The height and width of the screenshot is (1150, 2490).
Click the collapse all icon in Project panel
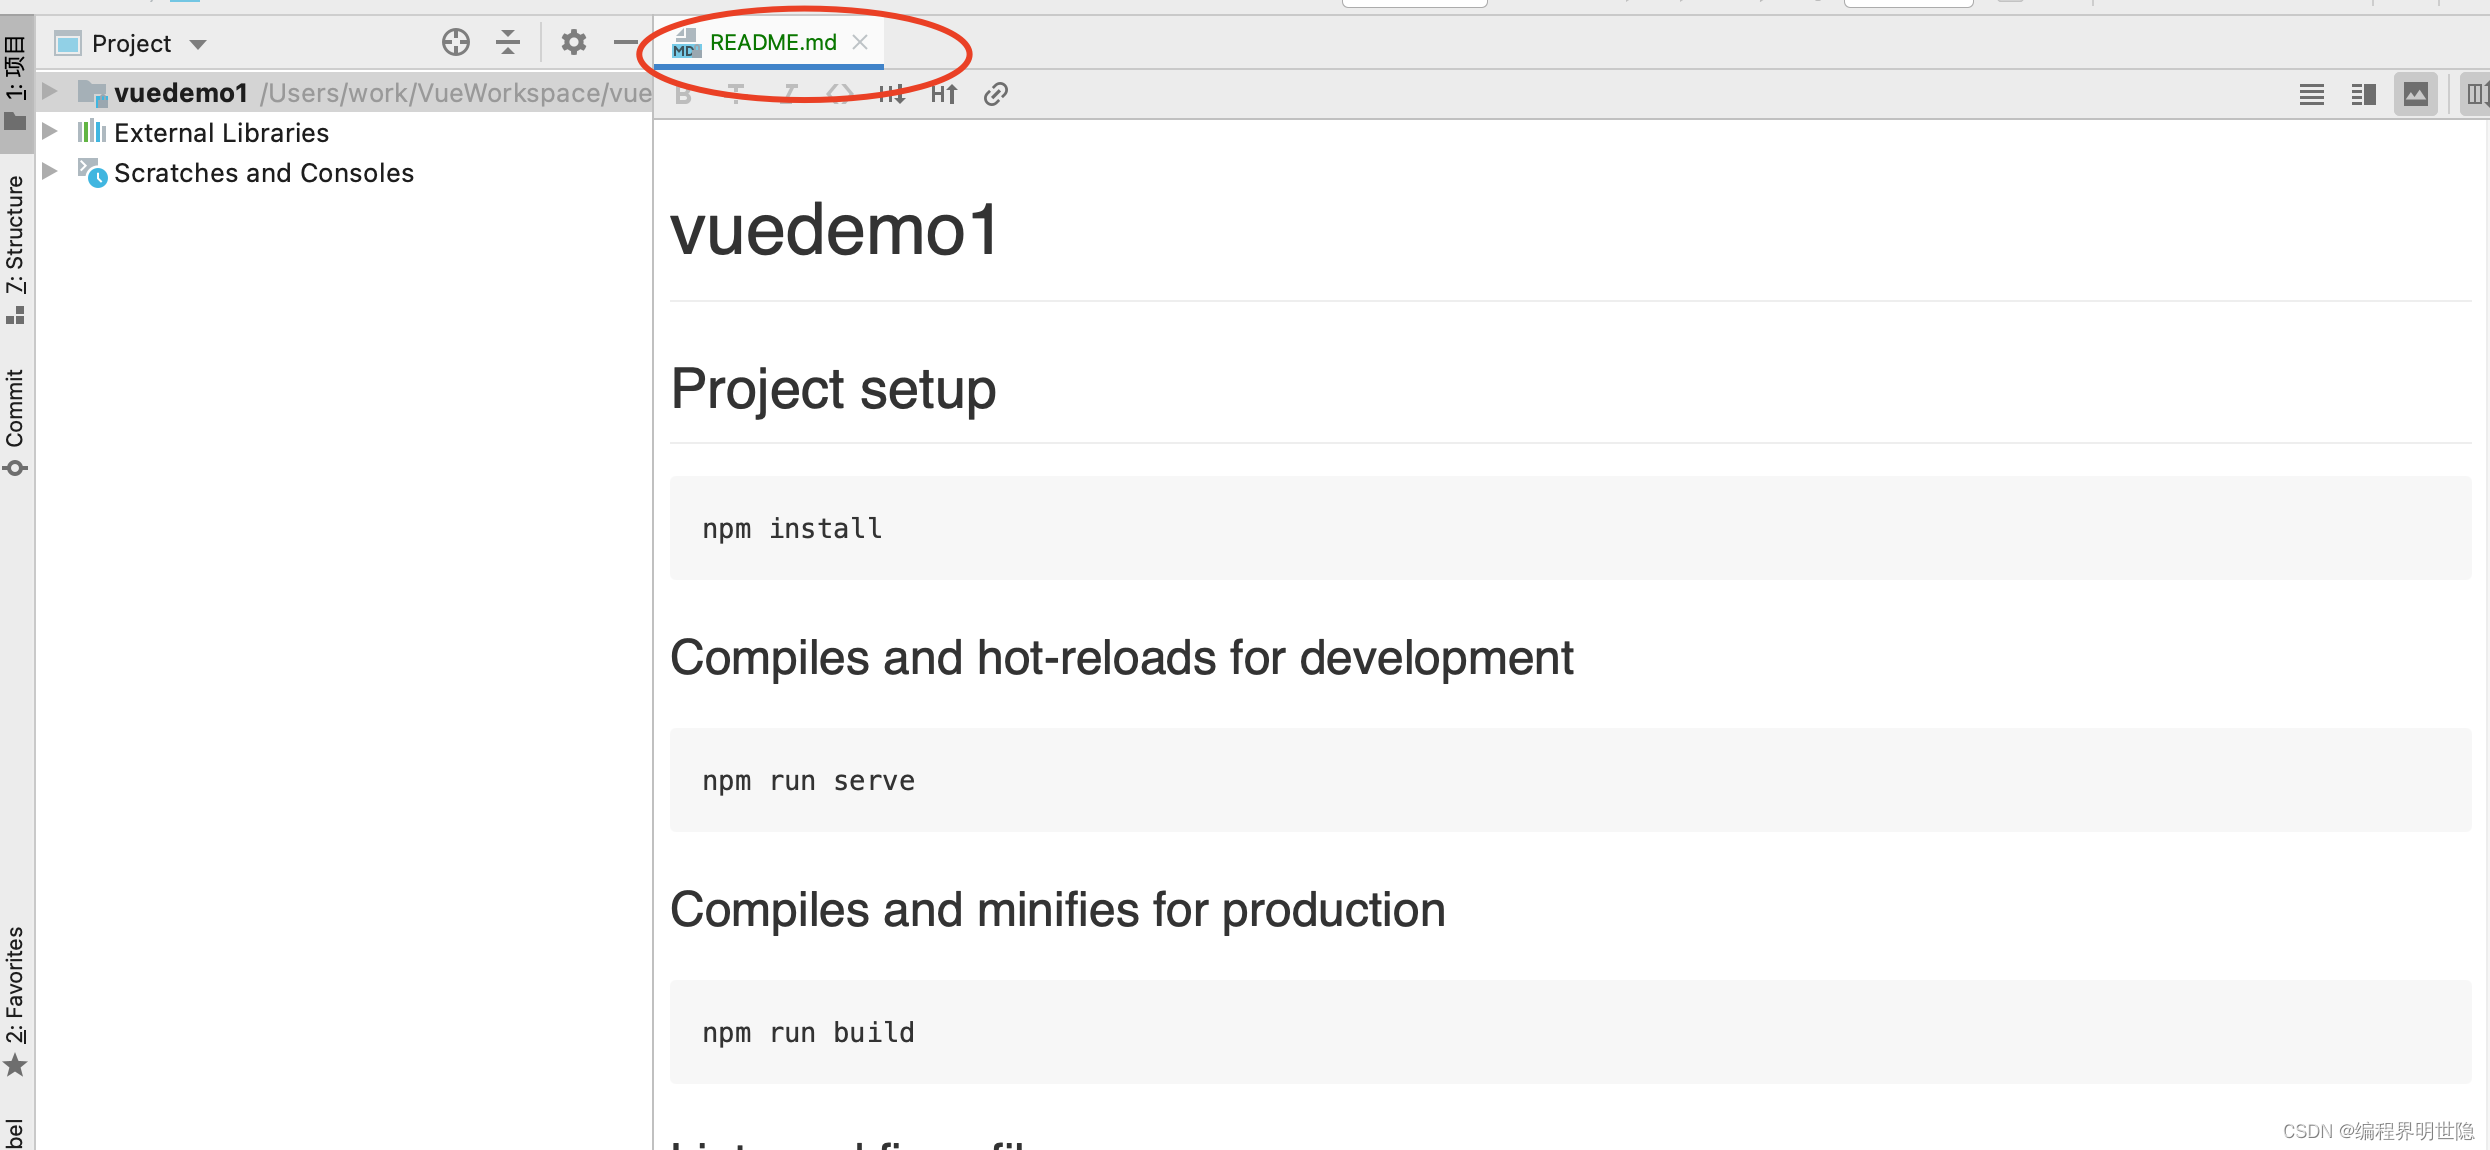point(508,42)
